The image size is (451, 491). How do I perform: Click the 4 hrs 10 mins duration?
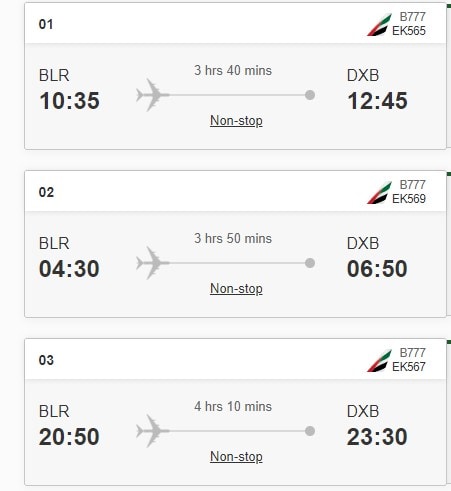point(233,406)
